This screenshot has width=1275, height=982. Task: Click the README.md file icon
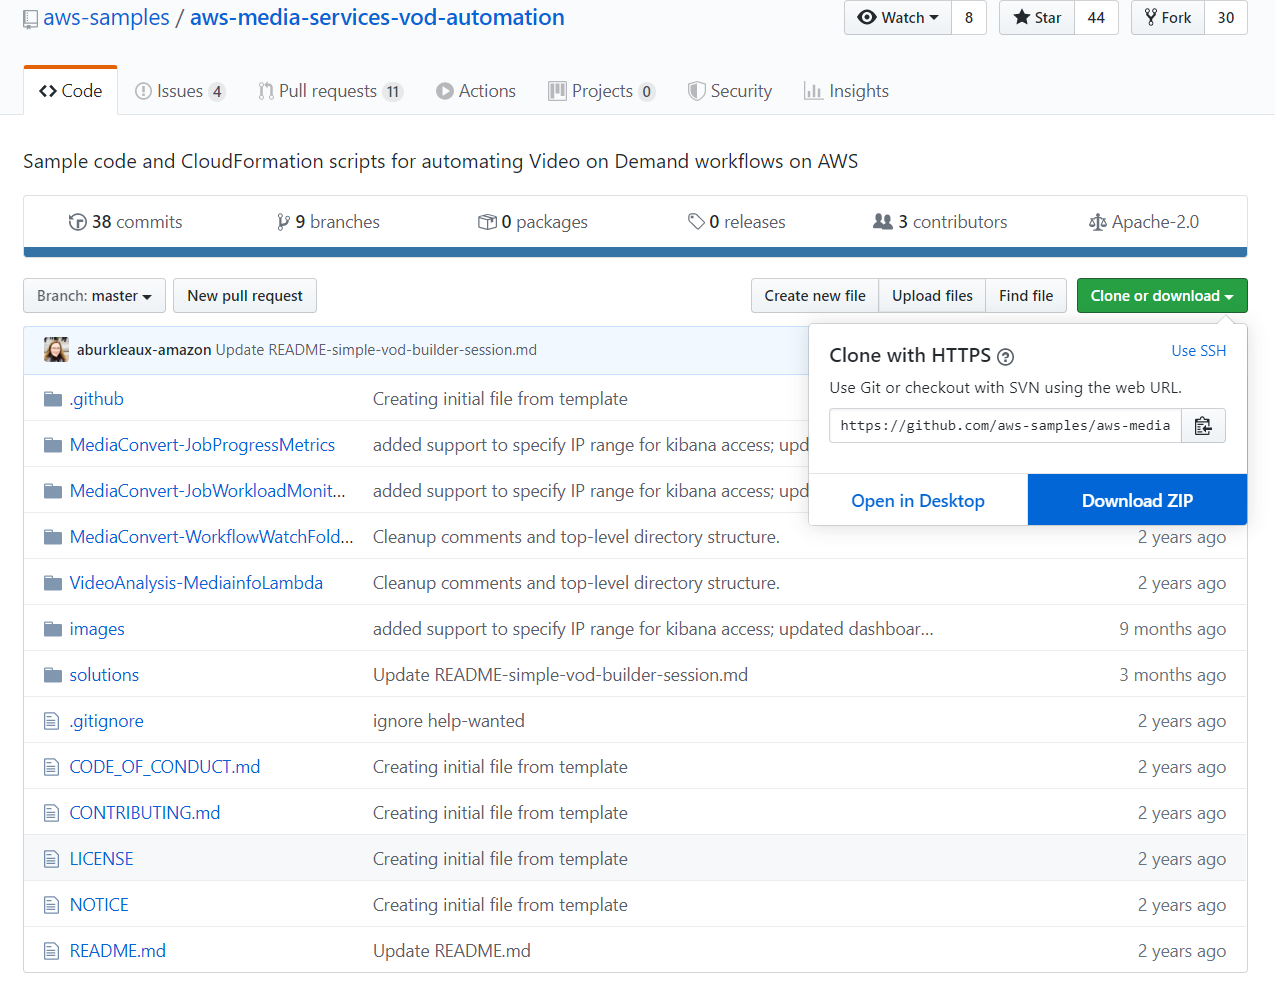coord(52,952)
